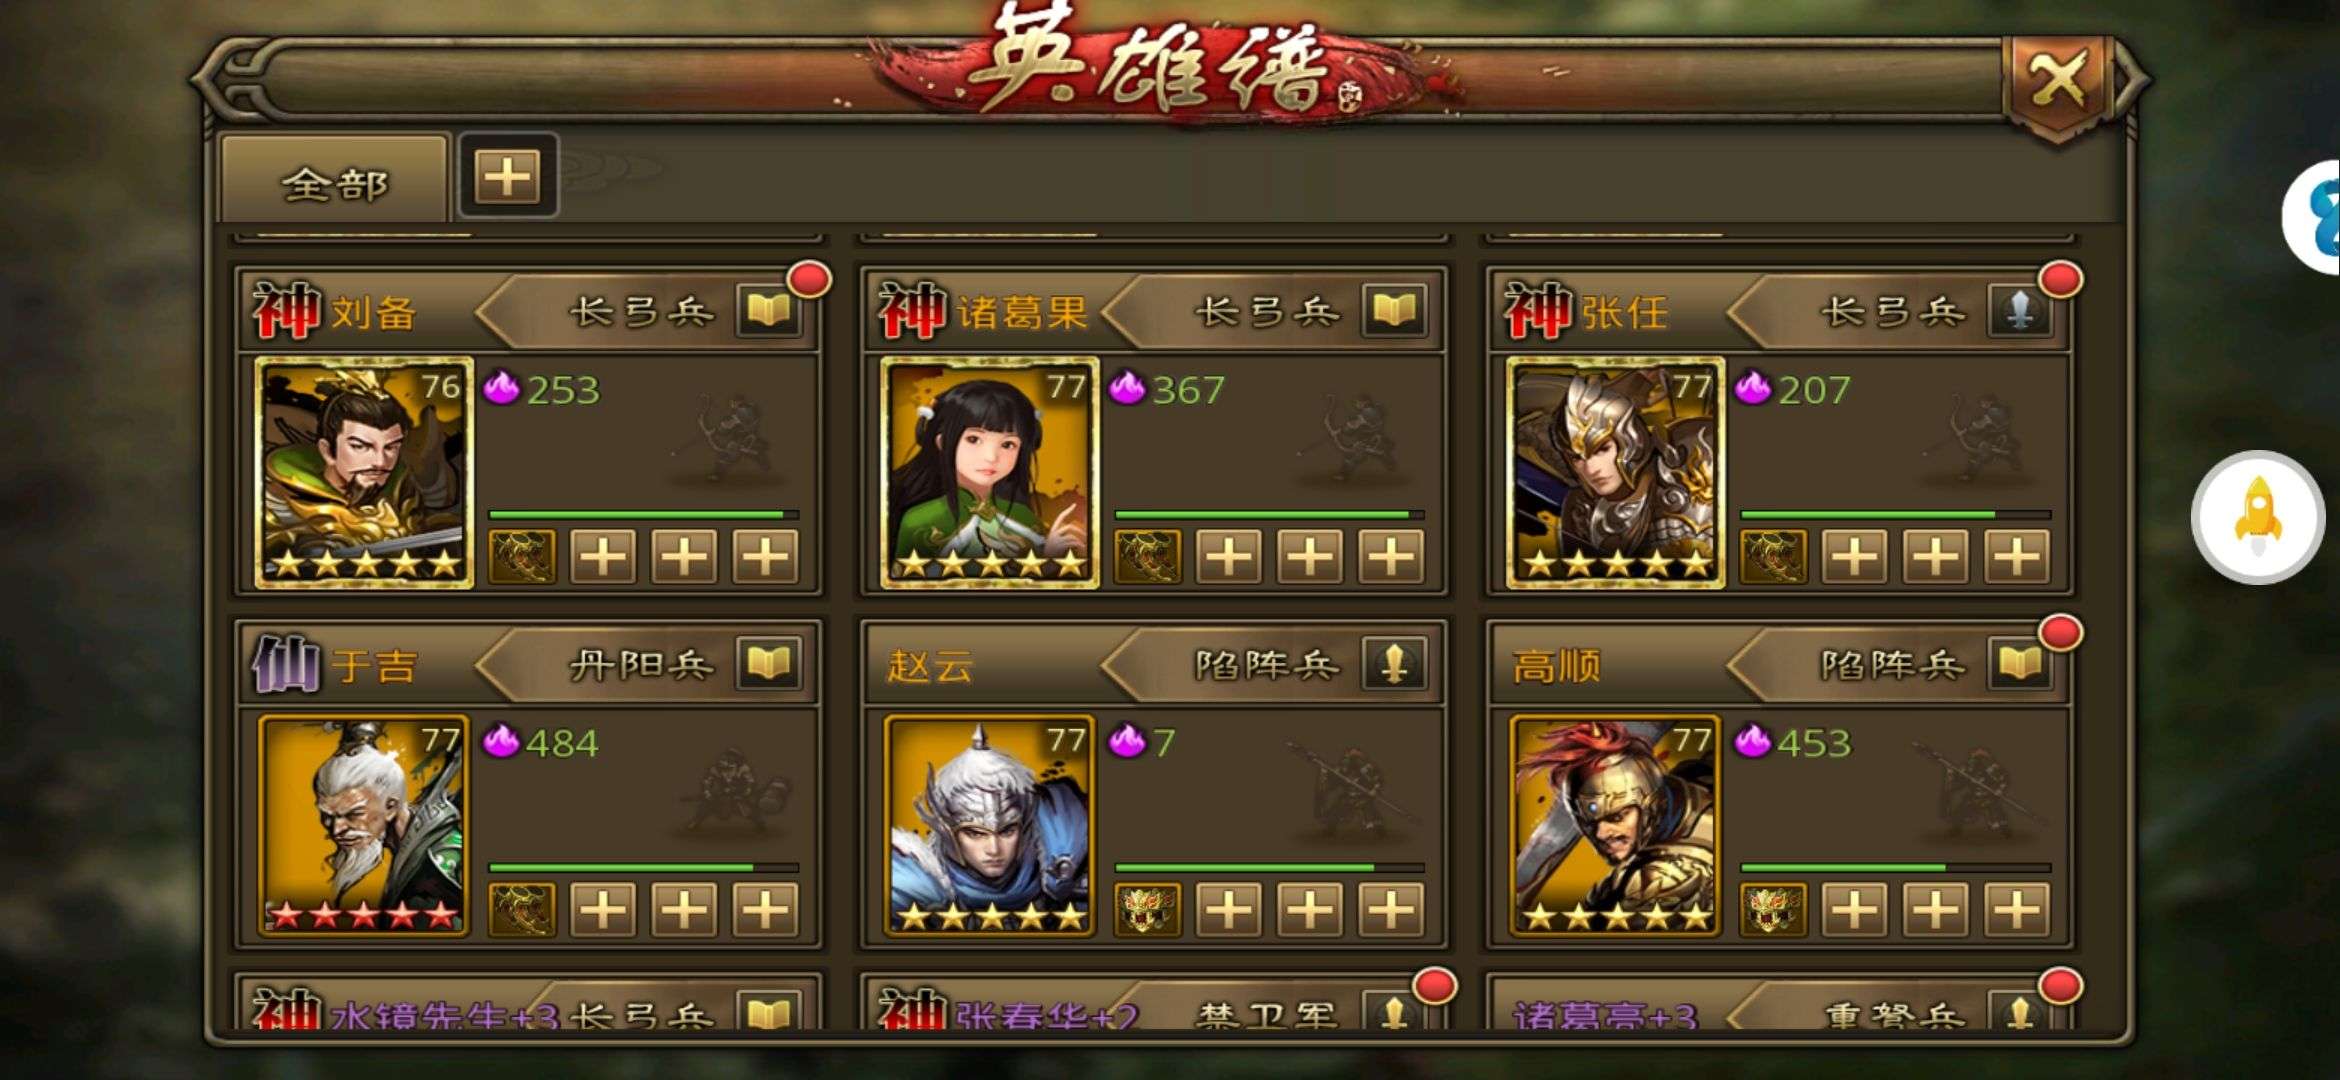
Task: Select 张任 hero portrait
Action: [x=1616, y=472]
